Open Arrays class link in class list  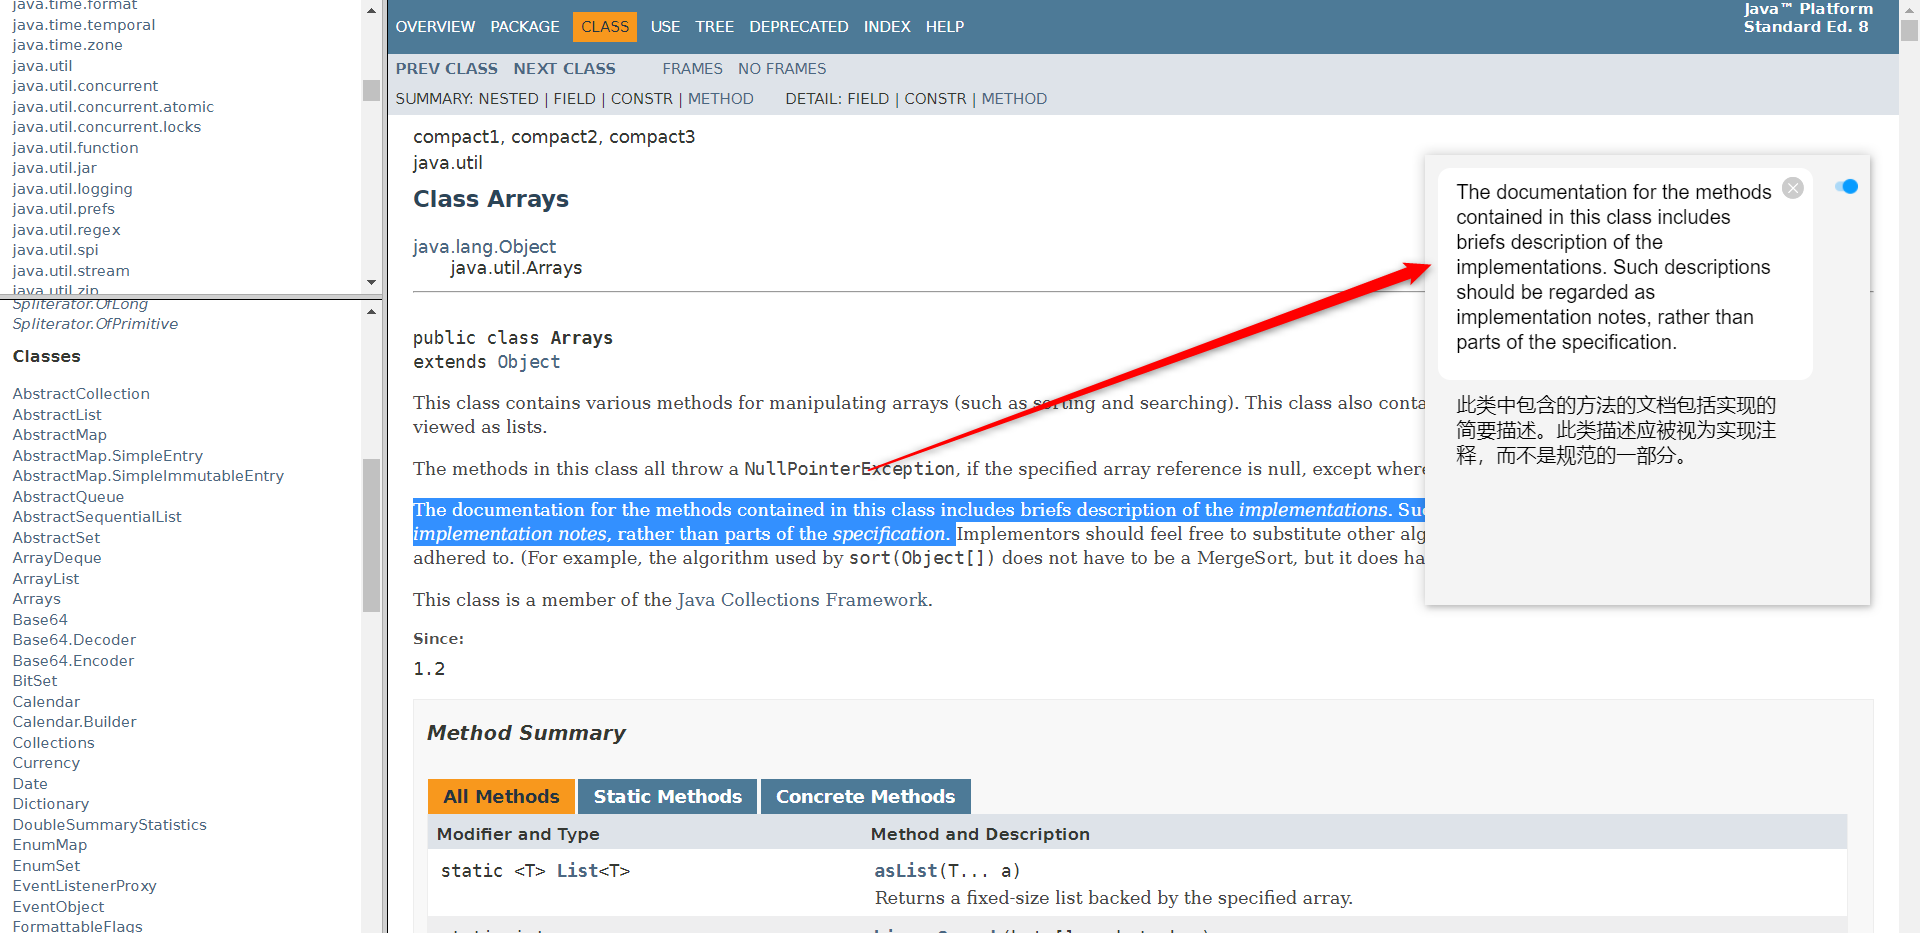tap(36, 599)
